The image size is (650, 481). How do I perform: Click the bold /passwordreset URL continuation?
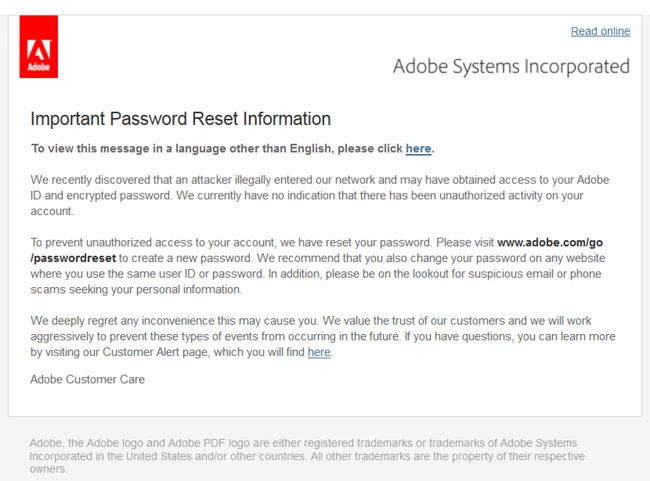click(x=73, y=258)
